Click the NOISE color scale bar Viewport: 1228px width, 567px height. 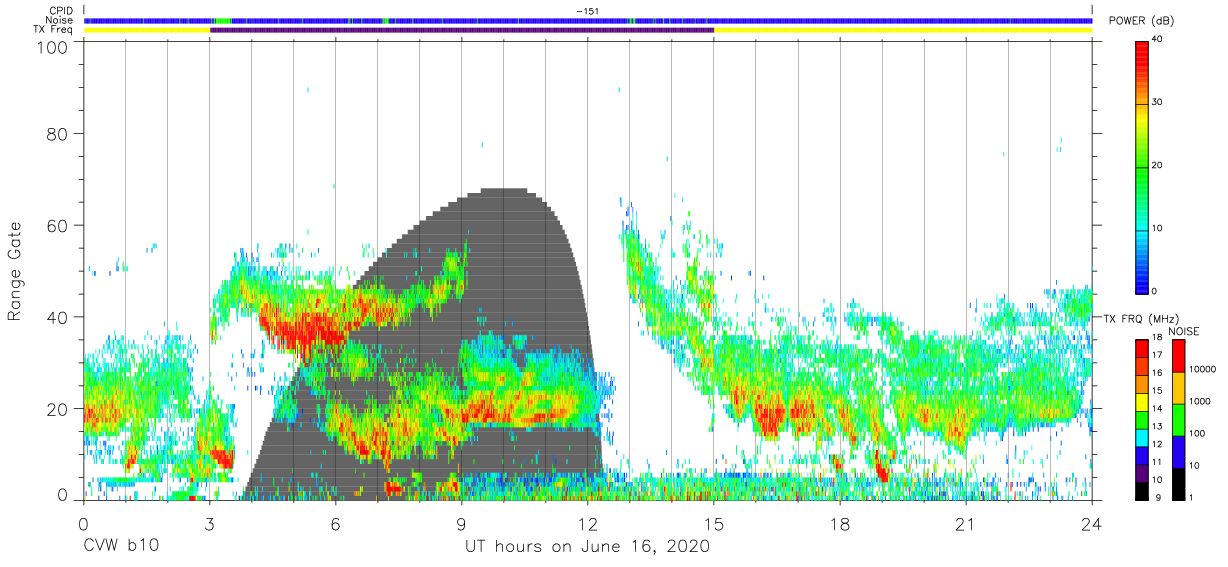click(x=1178, y=420)
